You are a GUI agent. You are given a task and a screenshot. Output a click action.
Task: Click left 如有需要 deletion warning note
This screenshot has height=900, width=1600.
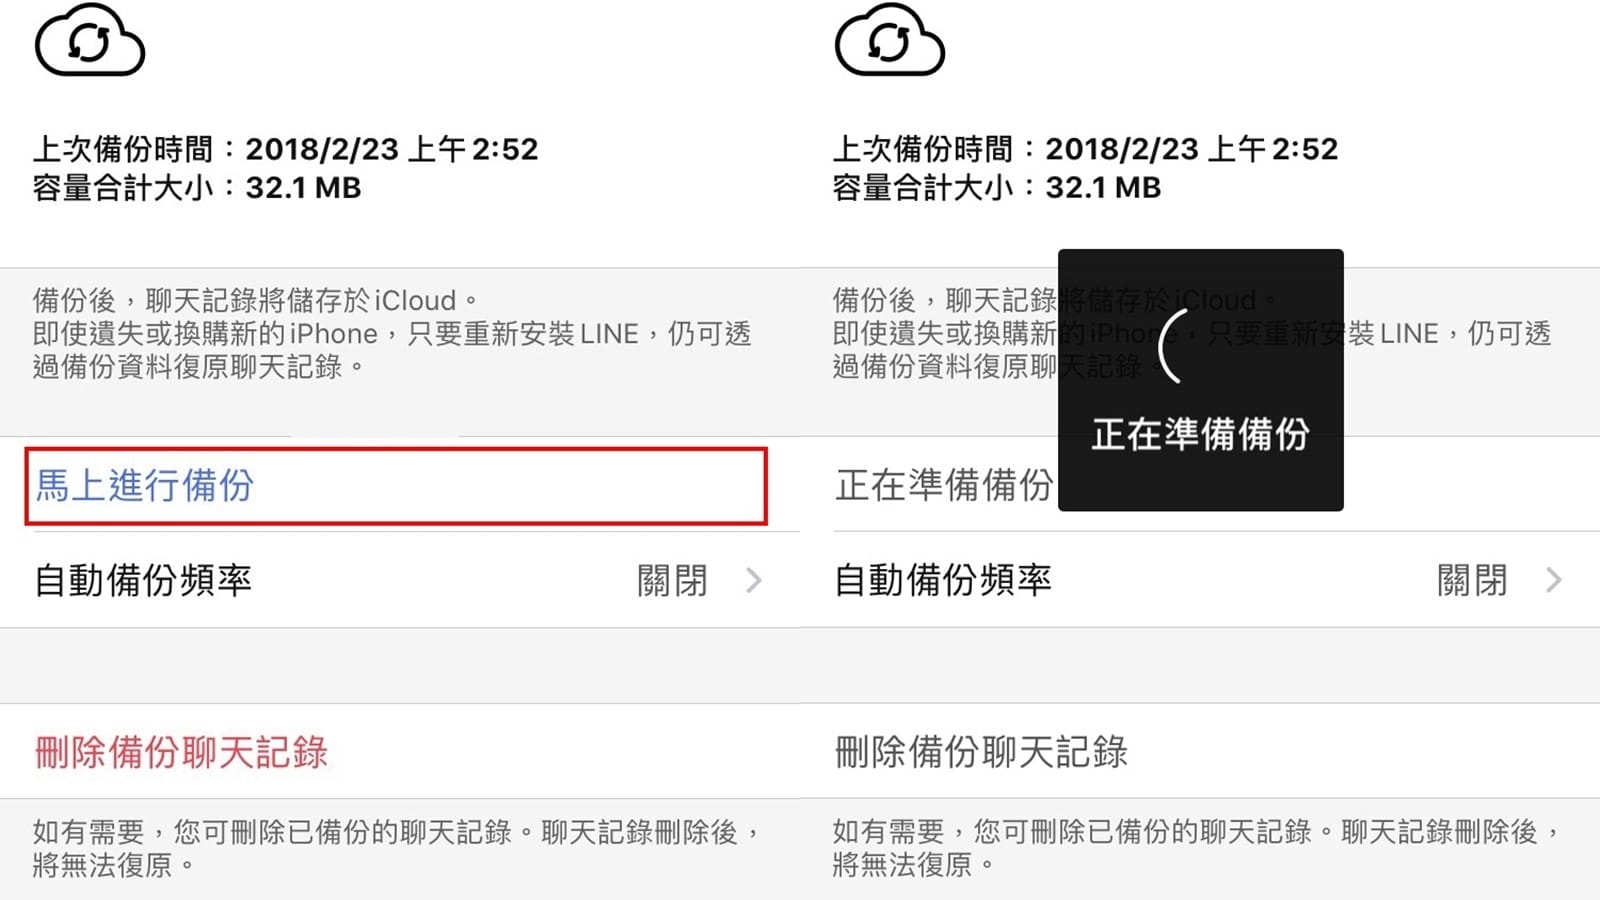397,847
